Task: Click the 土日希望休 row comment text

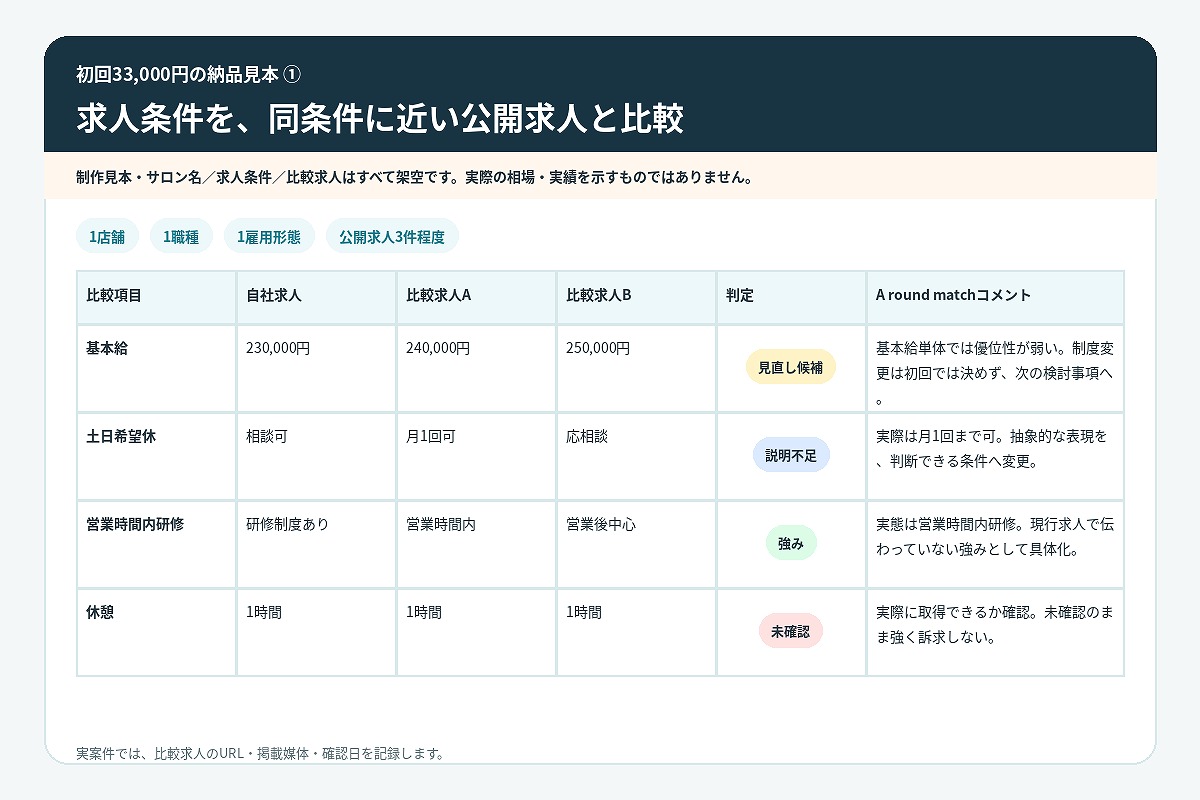Action: click(994, 450)
